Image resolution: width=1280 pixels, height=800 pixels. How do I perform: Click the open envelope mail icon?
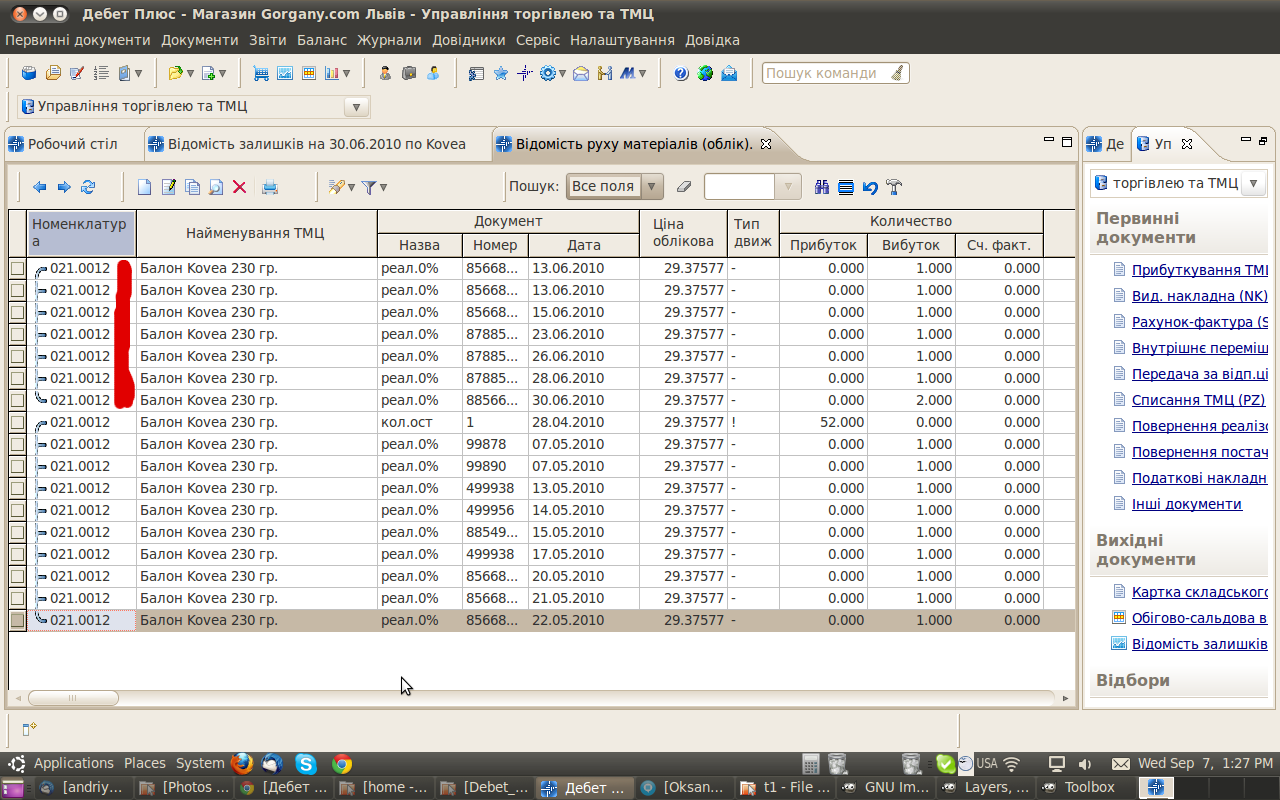pyautogui.click(x=729, y=73)
